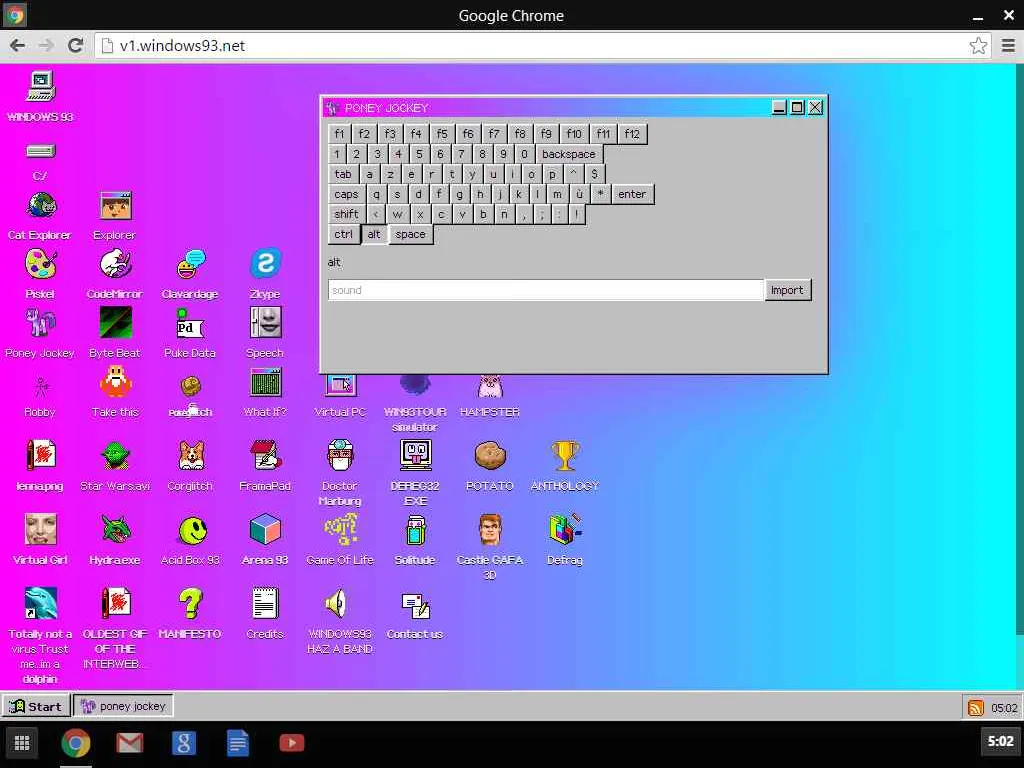Open Doctor Marburg icon
The image size is (1024, 768).
click(x=340, y=456)
